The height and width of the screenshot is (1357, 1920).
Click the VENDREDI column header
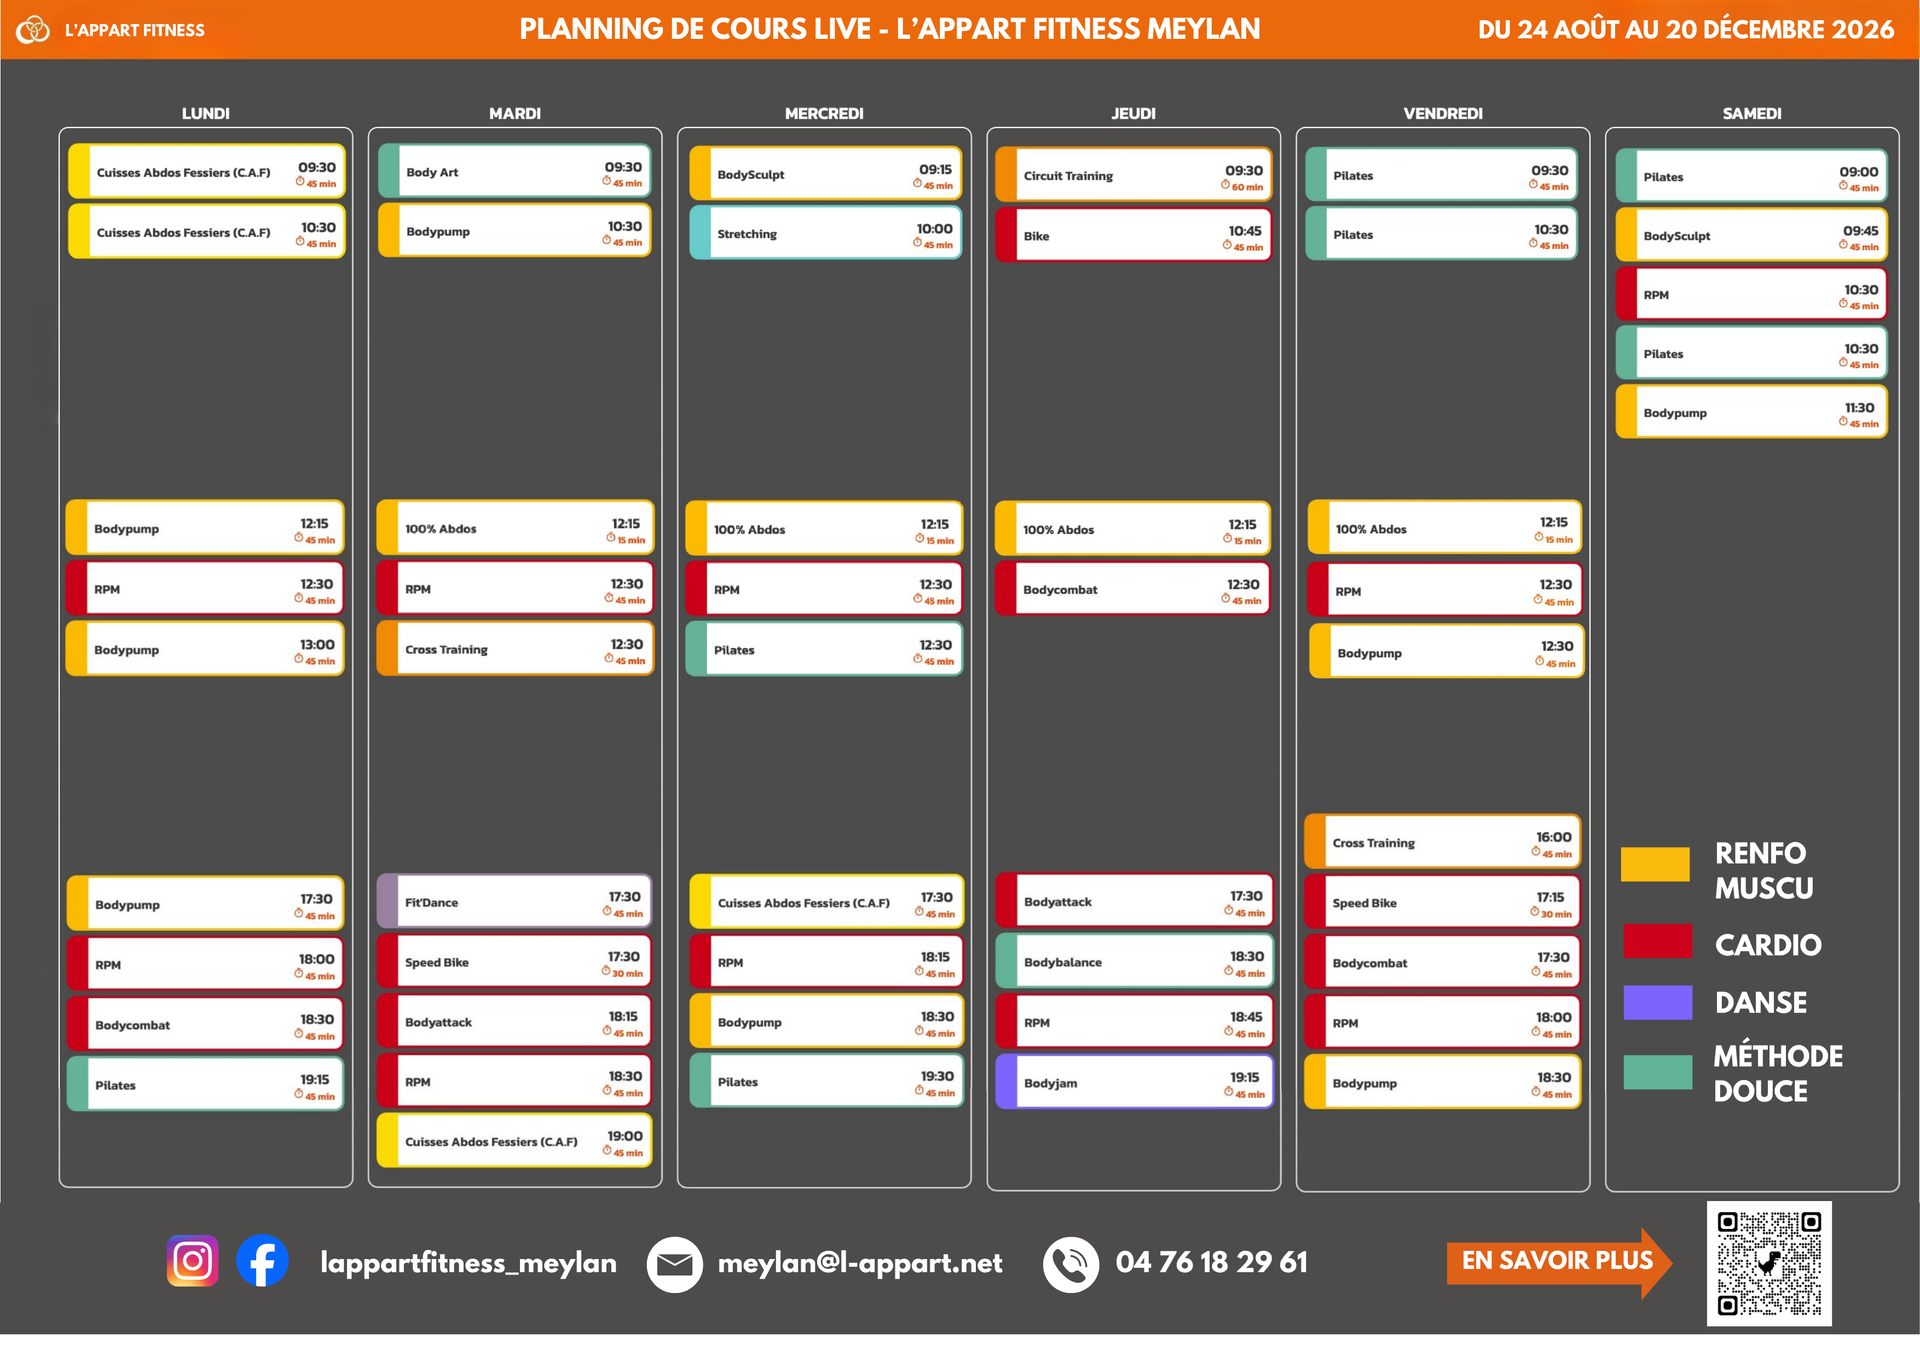(x=1443, y=114)
